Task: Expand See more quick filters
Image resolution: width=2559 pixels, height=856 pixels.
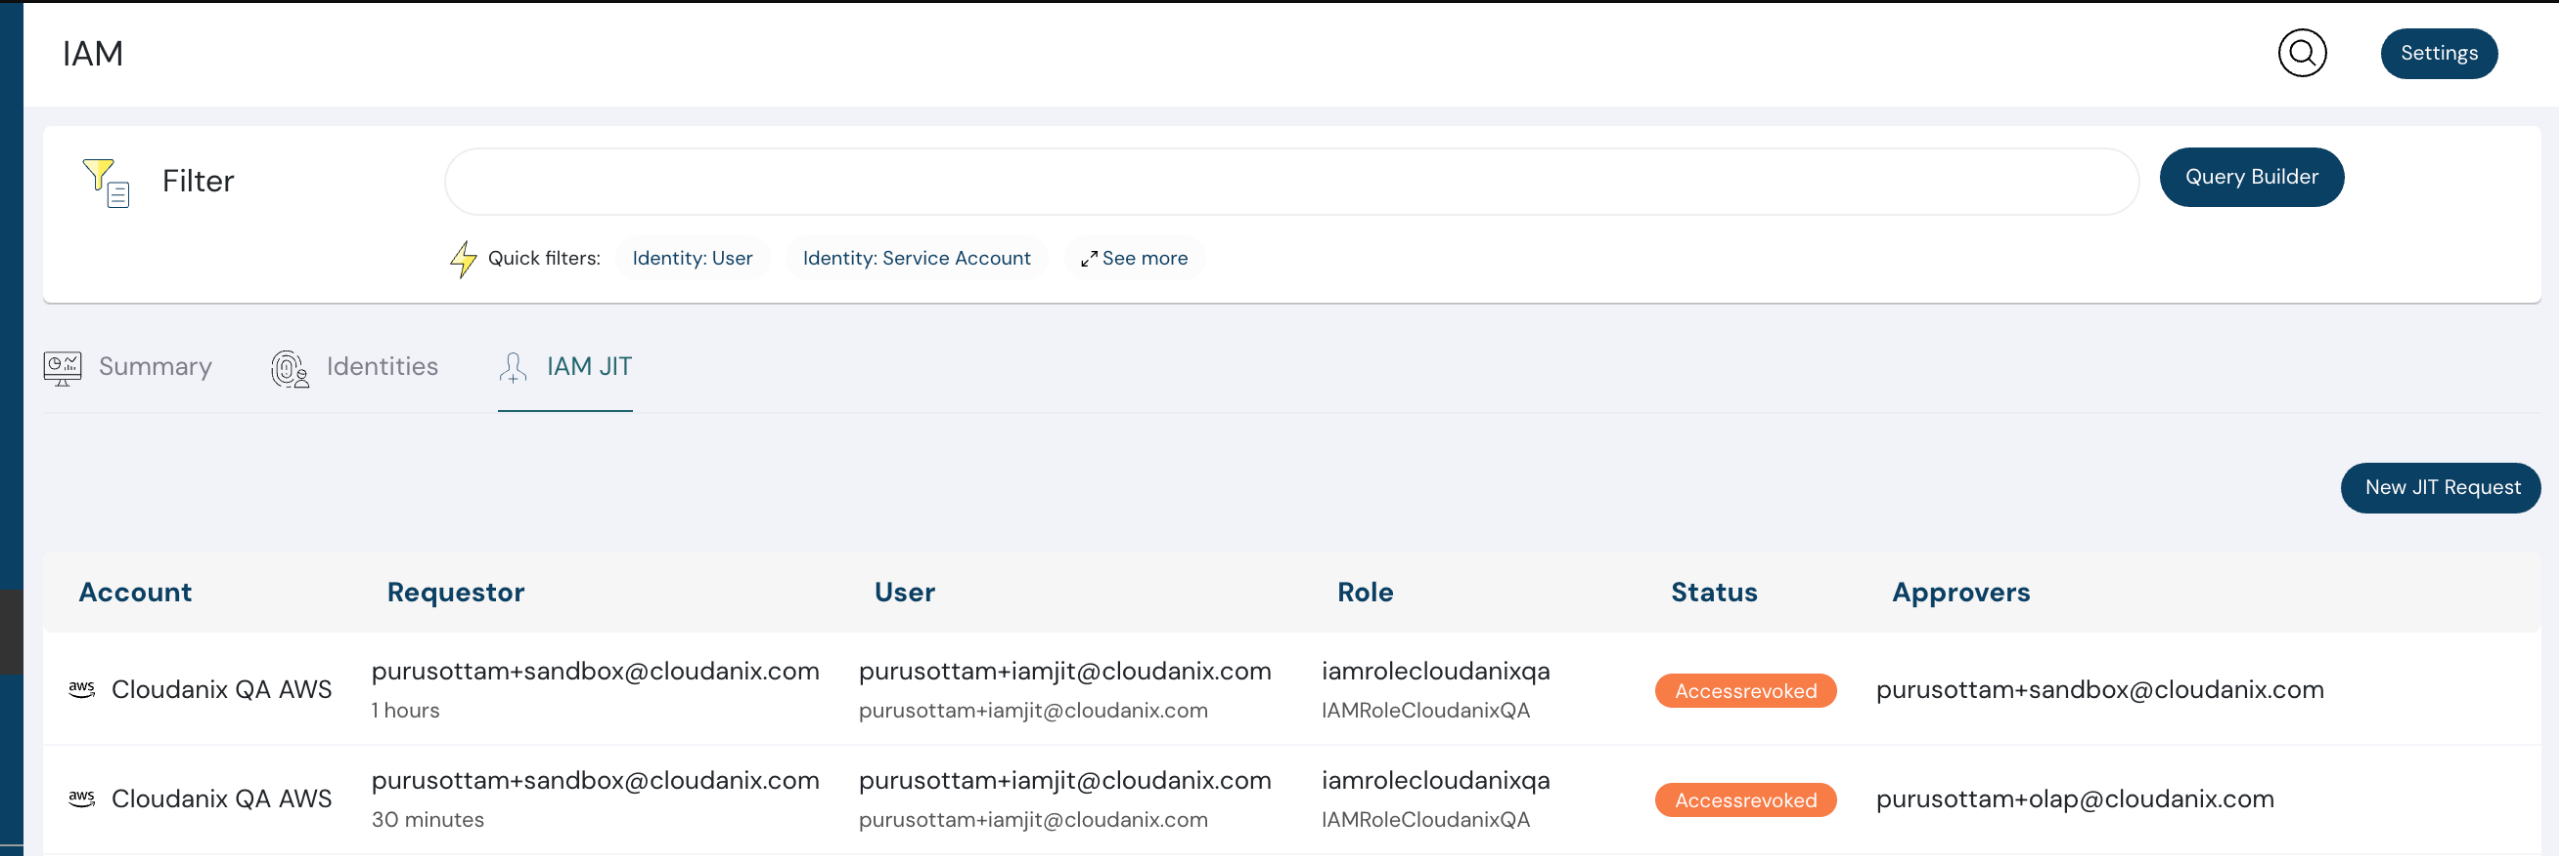Action: [x=1134, y=258]
